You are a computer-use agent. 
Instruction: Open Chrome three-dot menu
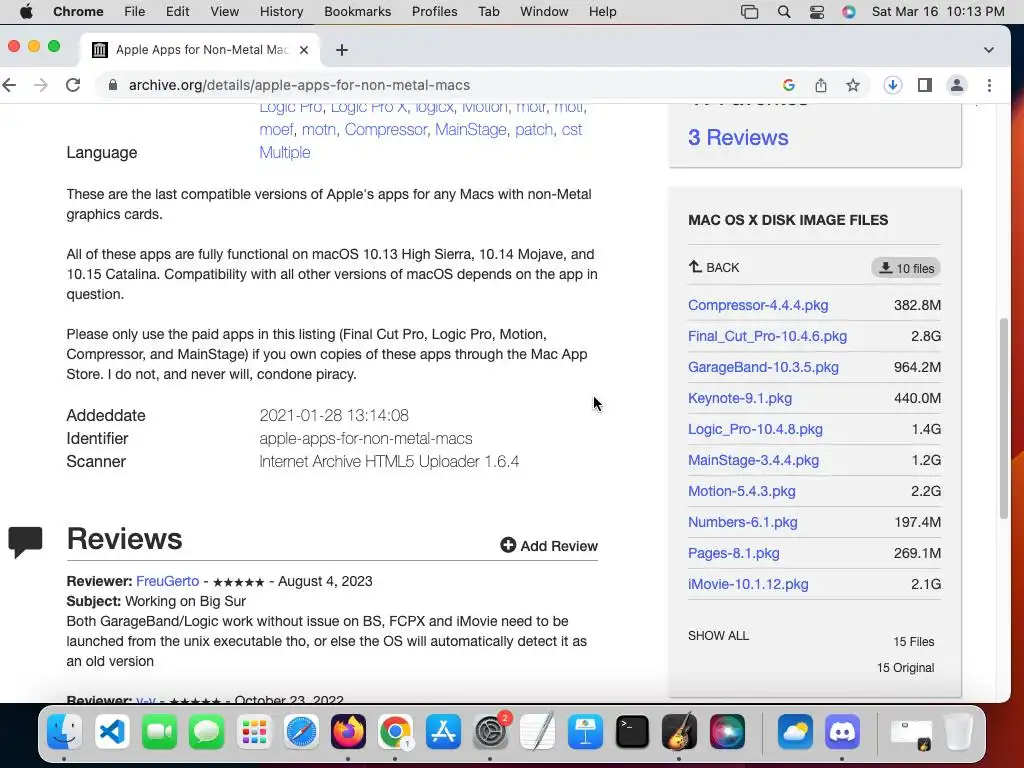(989, 85)
